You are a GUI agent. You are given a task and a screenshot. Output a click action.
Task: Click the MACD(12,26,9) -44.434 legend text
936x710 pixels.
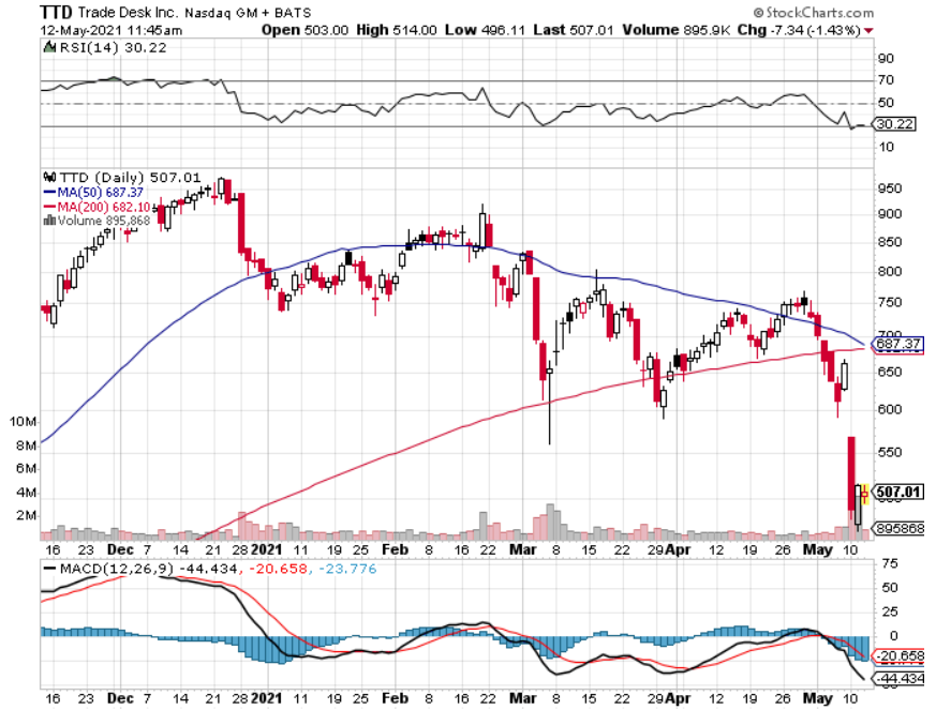[x=147, y=569]
